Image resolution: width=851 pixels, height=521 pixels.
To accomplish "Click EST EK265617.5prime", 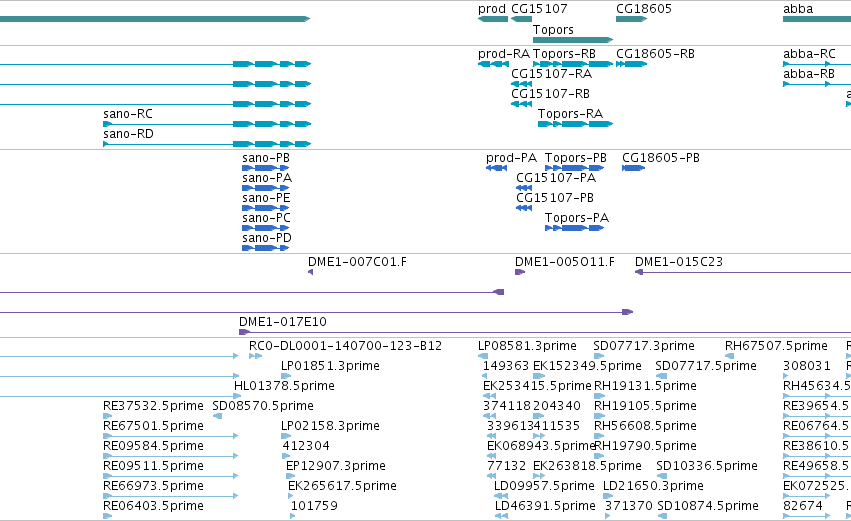I will [291, 497].
